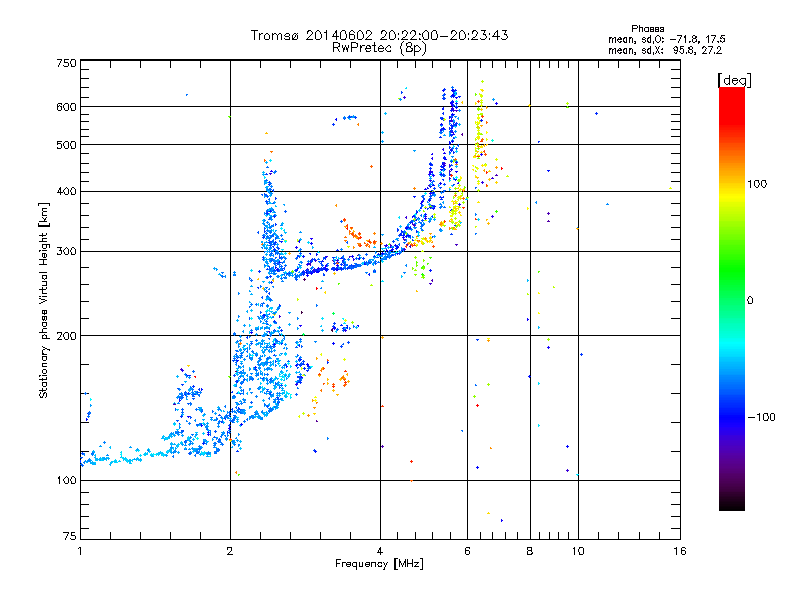Click the x-axis tick label '10'
The image size is (800, 600).
point(578,551)
